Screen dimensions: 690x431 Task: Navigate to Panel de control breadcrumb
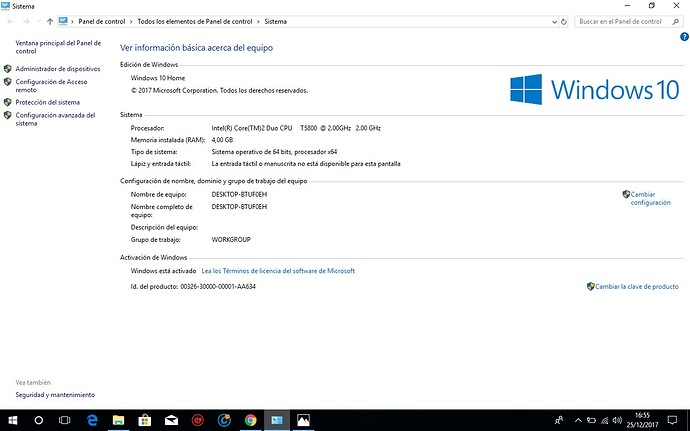[102, 22]
